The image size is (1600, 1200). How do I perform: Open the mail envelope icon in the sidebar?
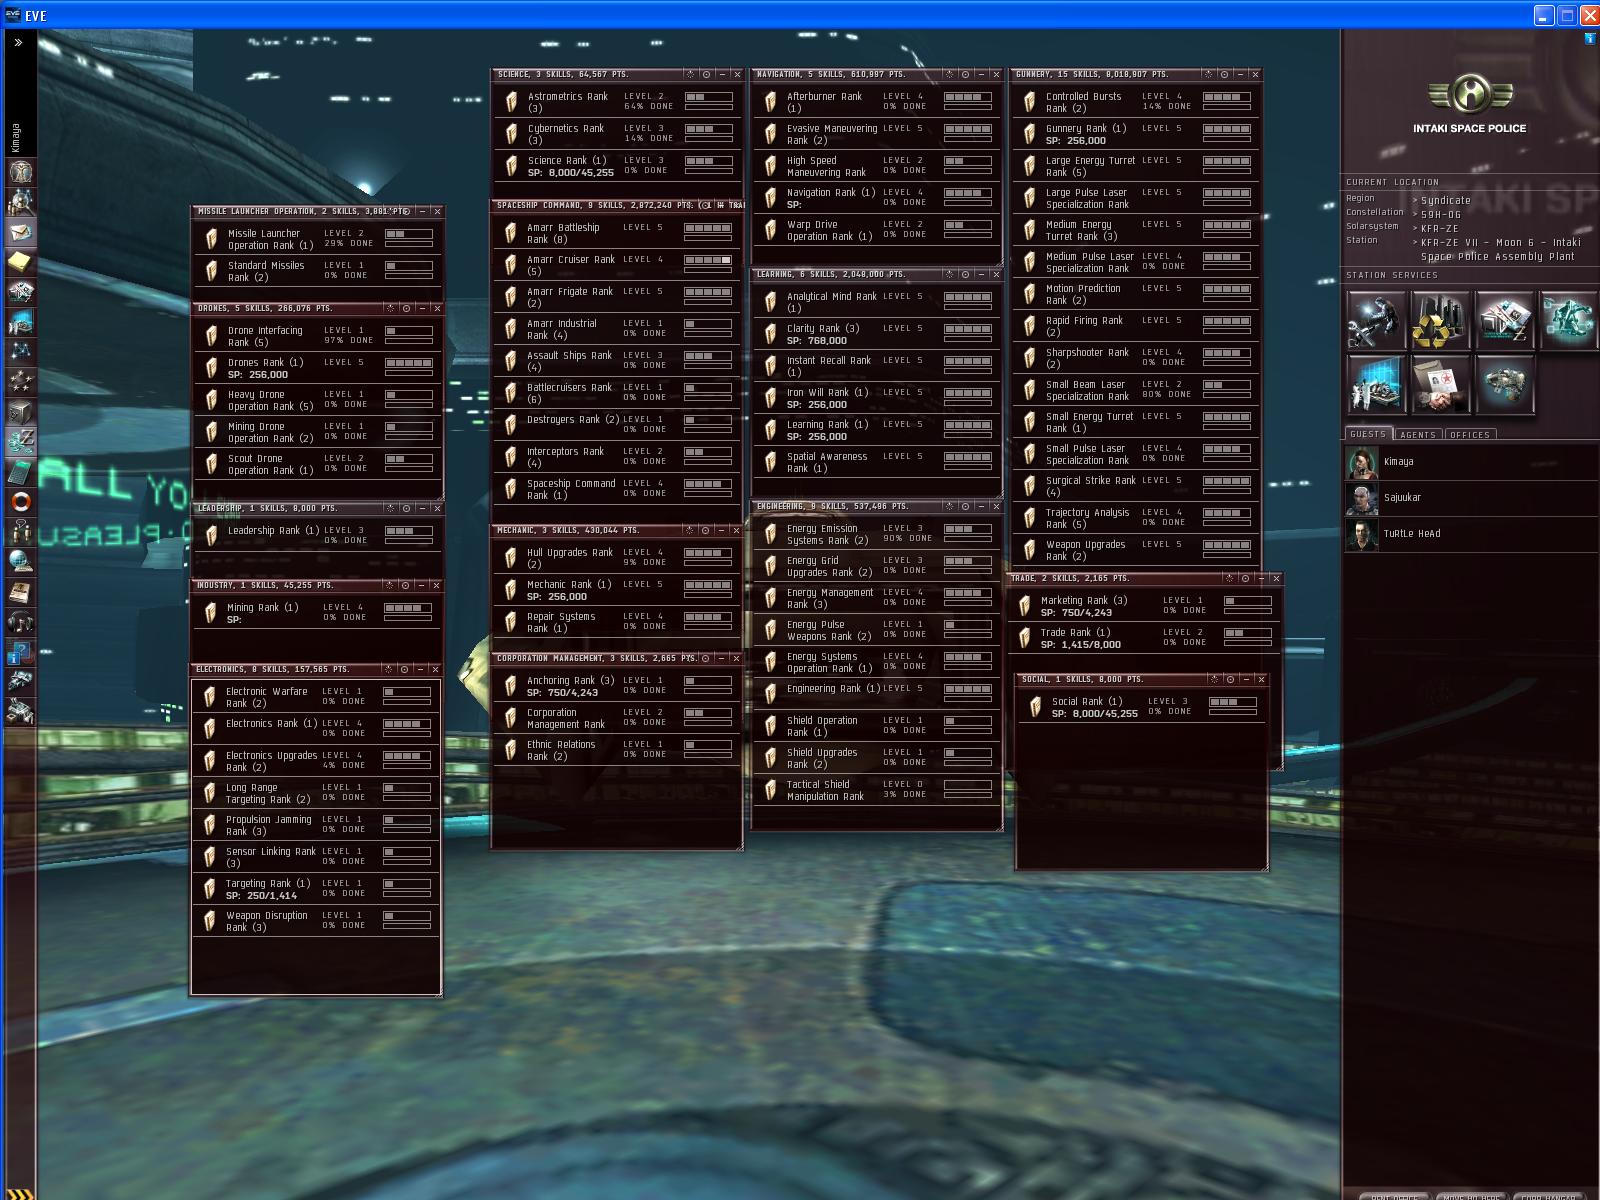pos(21,232)
